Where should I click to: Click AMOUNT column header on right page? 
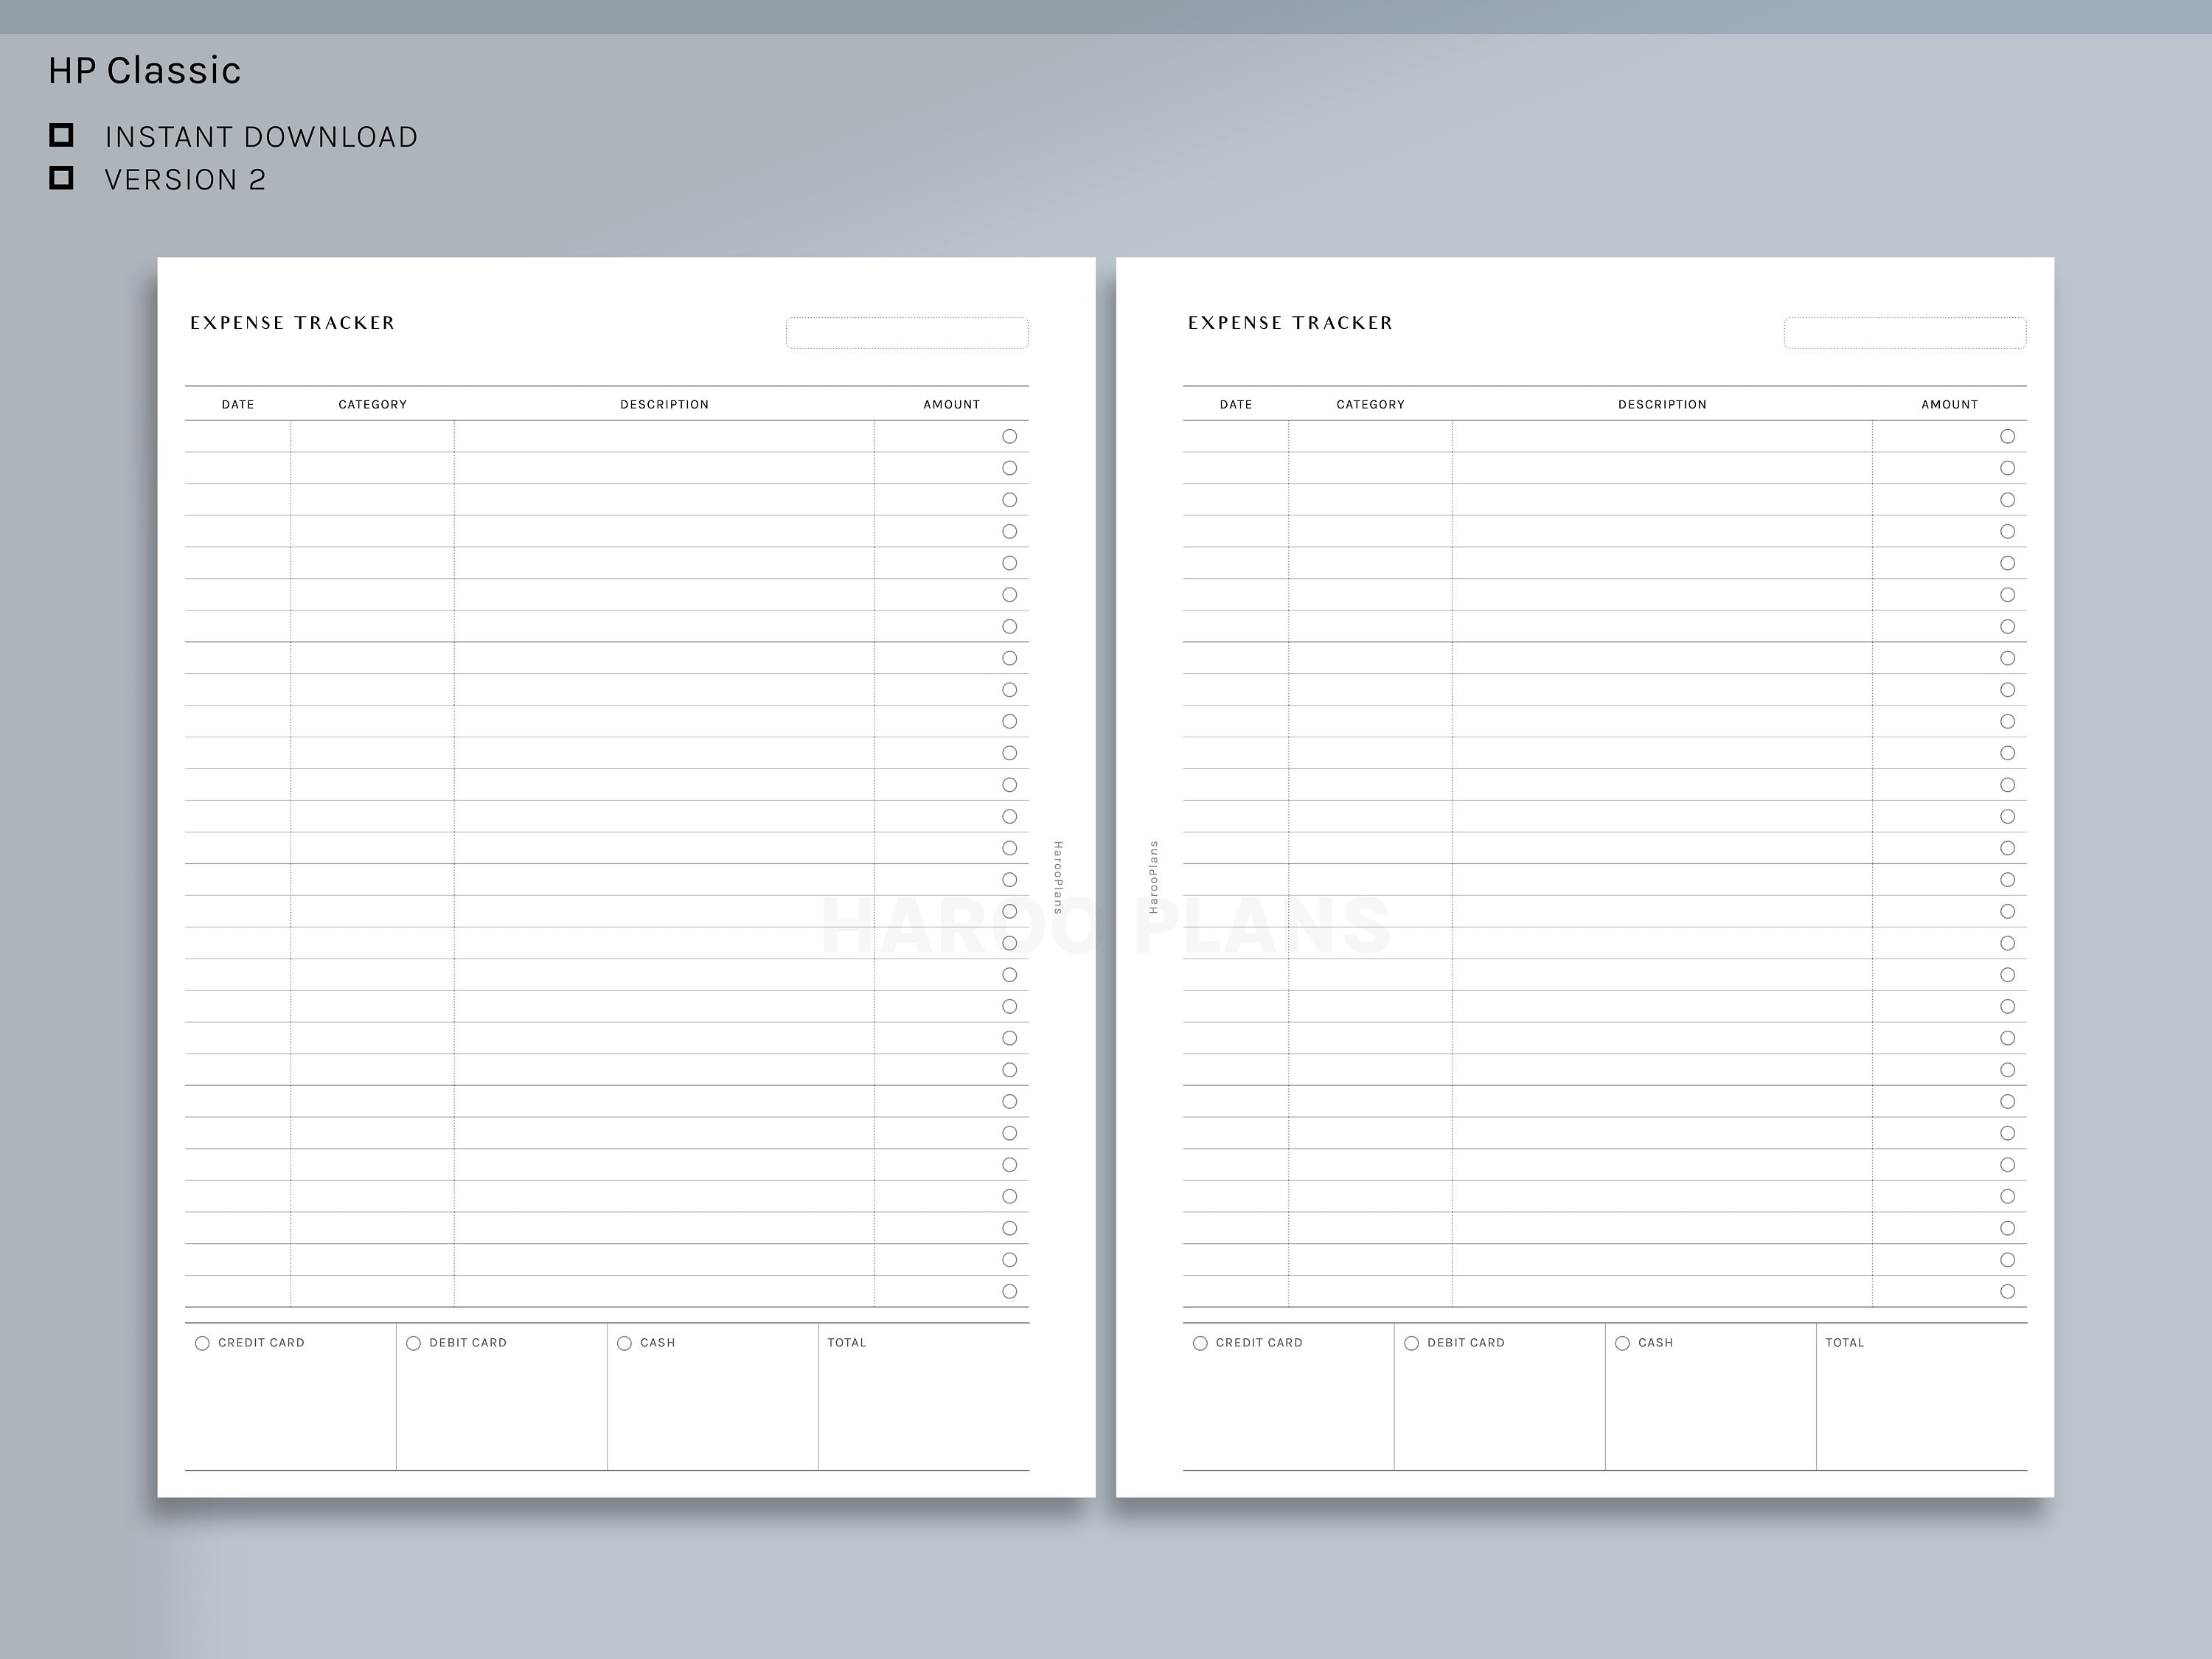1950,404
